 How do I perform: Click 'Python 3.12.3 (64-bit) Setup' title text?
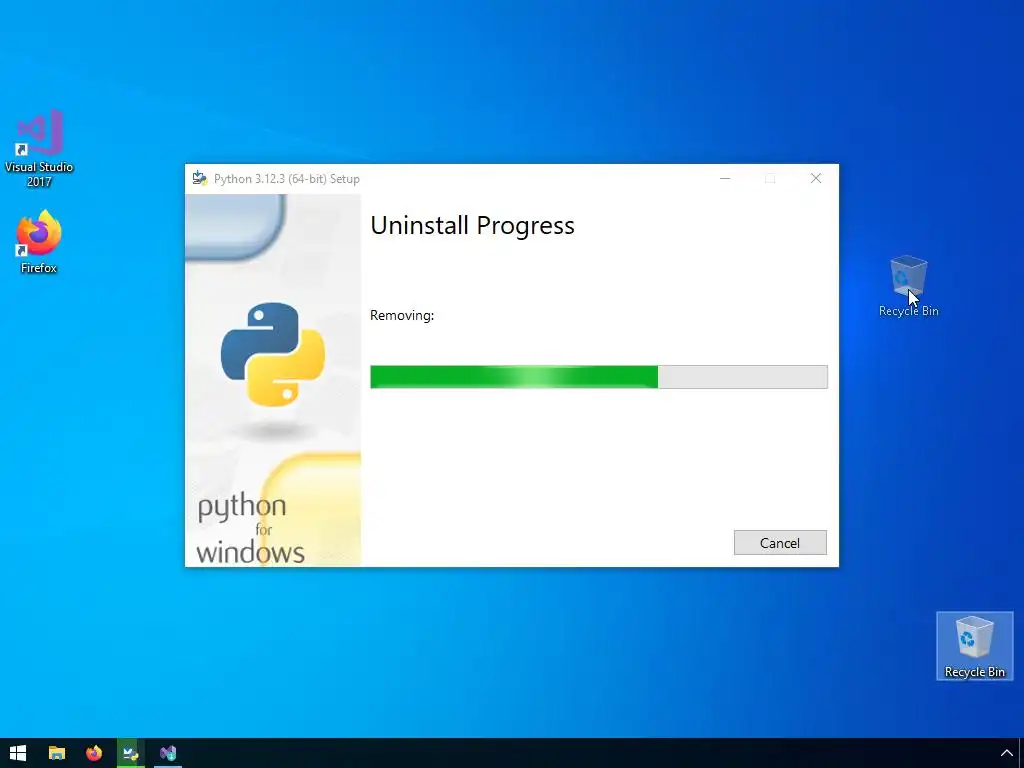pos(287,179)
